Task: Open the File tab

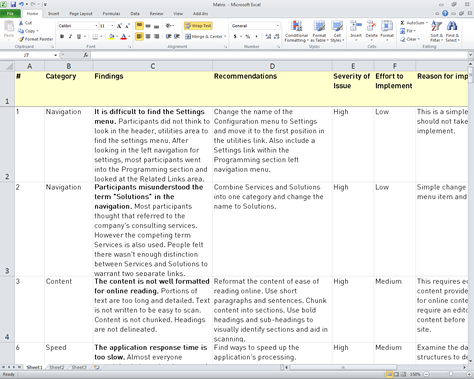Action: pos(10,14)
